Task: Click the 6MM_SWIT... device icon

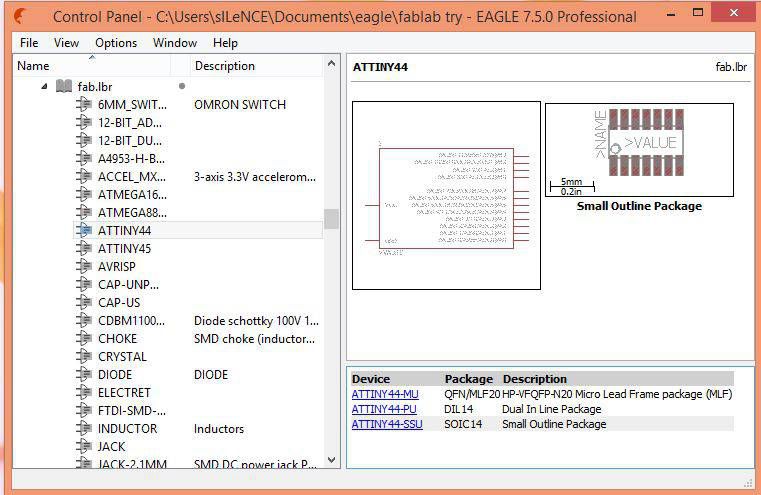Action: point(84,104)
